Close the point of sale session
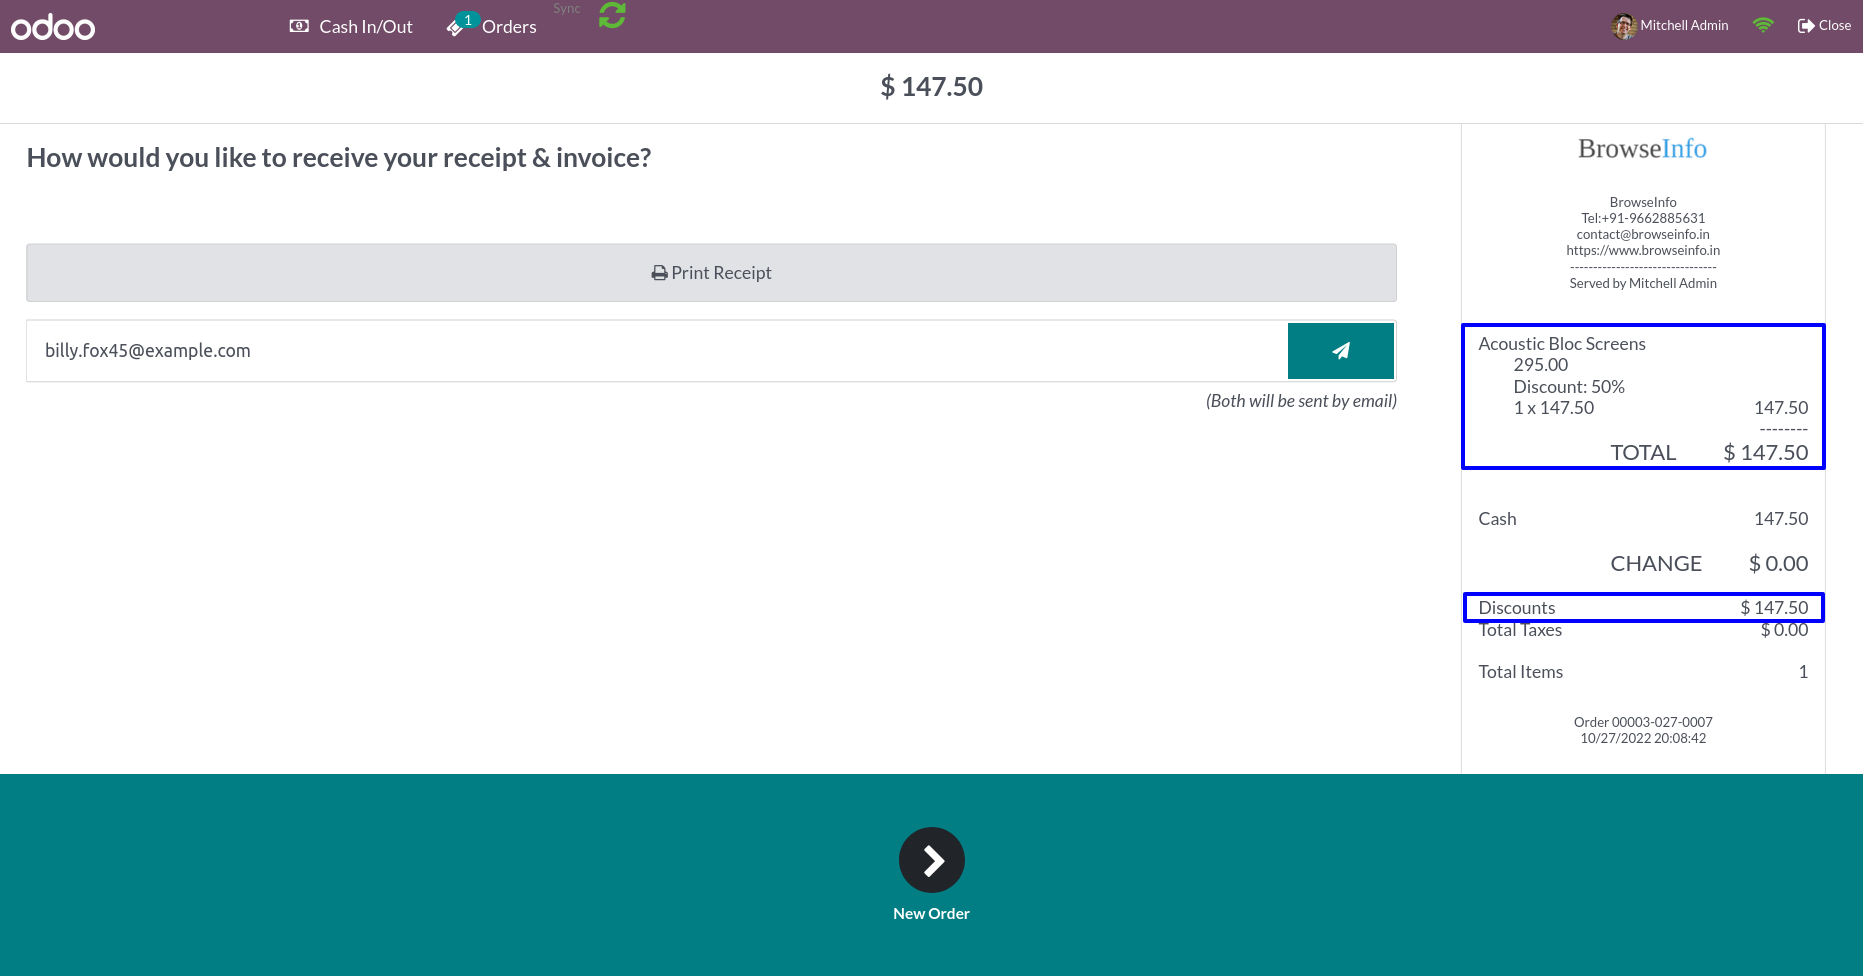The width and height of the screenshot is (1863, 976). click(1824, 26)
